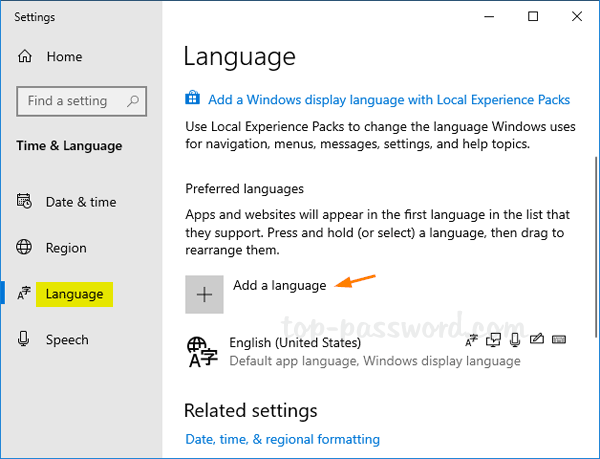Select Language in the sidebar
The image size is (600, 459).
[74, 294]
